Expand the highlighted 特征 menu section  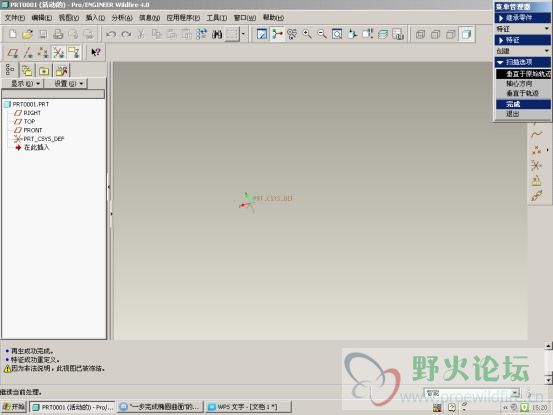click(x=522, y=40)
